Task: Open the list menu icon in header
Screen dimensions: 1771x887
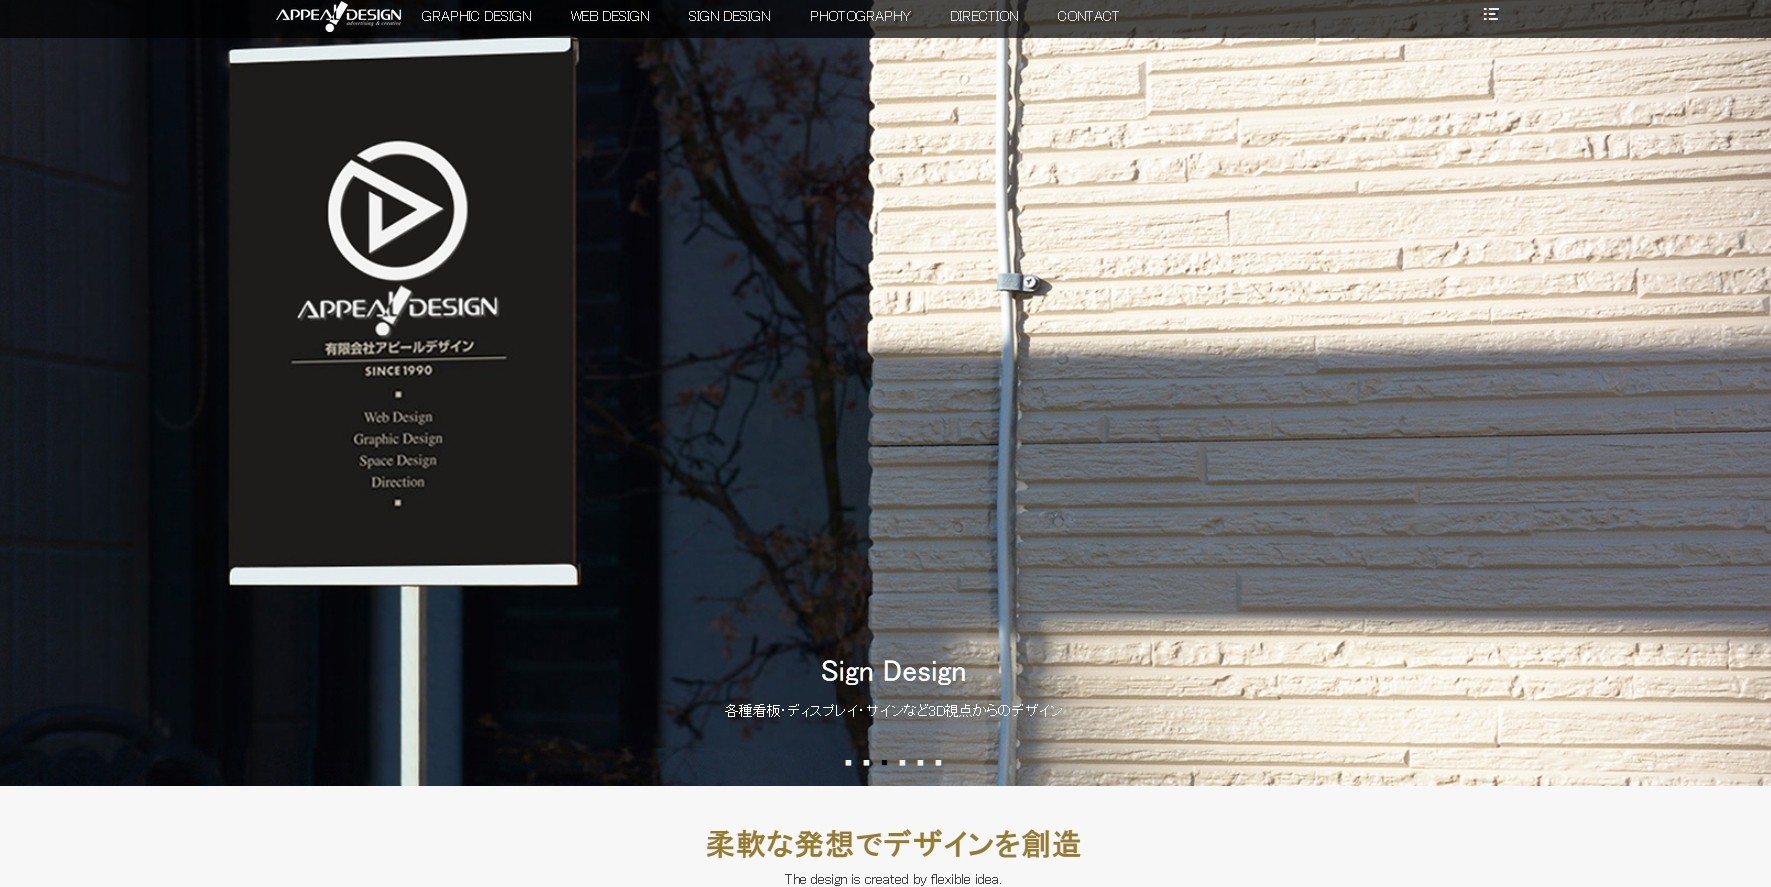Action: [1490, 14]
